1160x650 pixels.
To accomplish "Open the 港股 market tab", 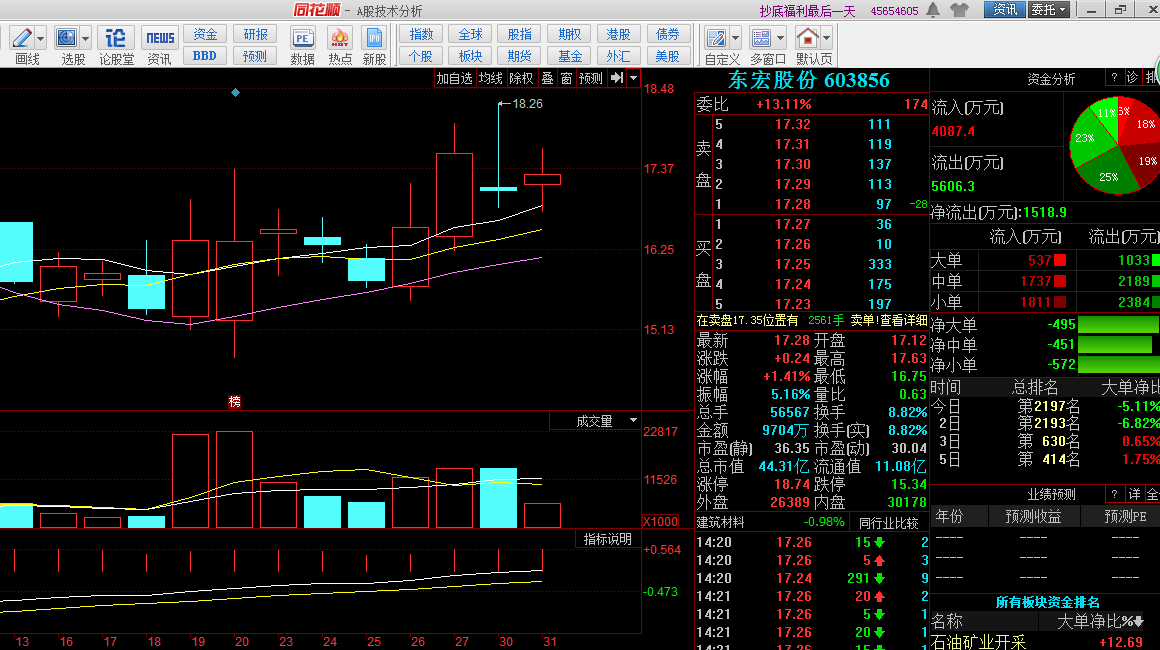I will [619, 34].
